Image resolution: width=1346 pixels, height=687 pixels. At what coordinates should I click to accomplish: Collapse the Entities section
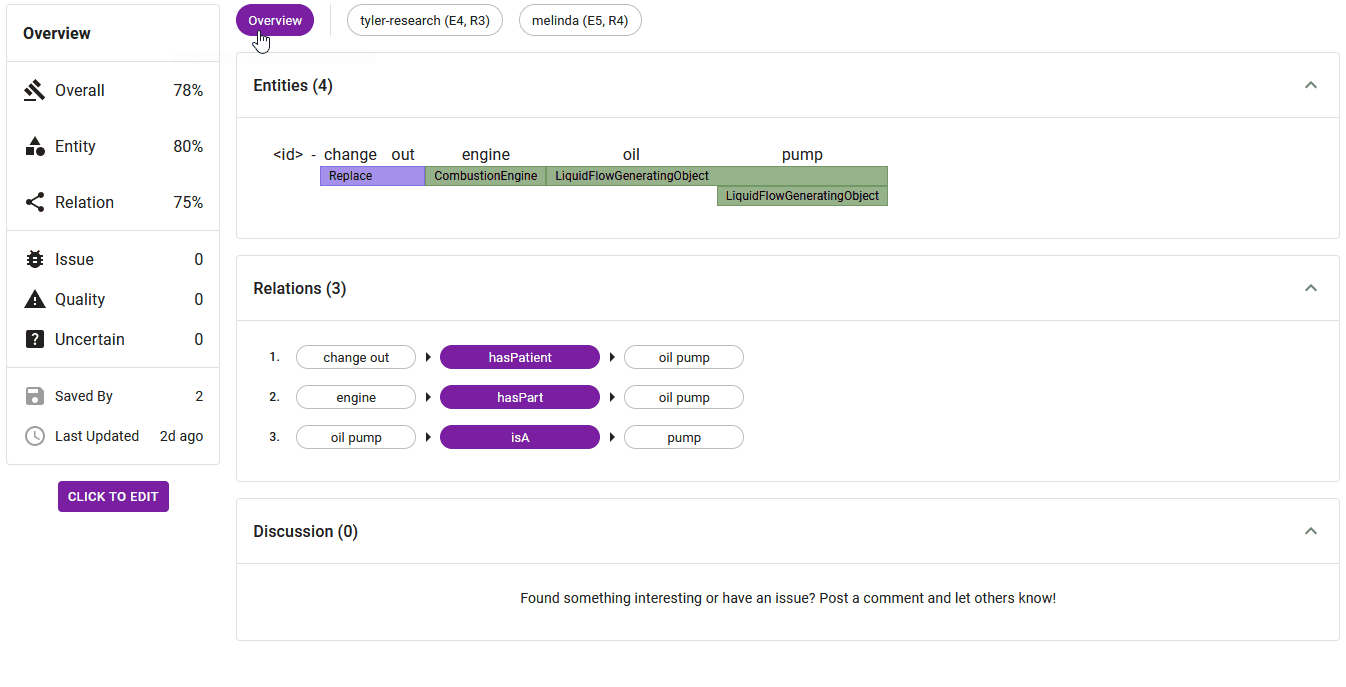1311,86
